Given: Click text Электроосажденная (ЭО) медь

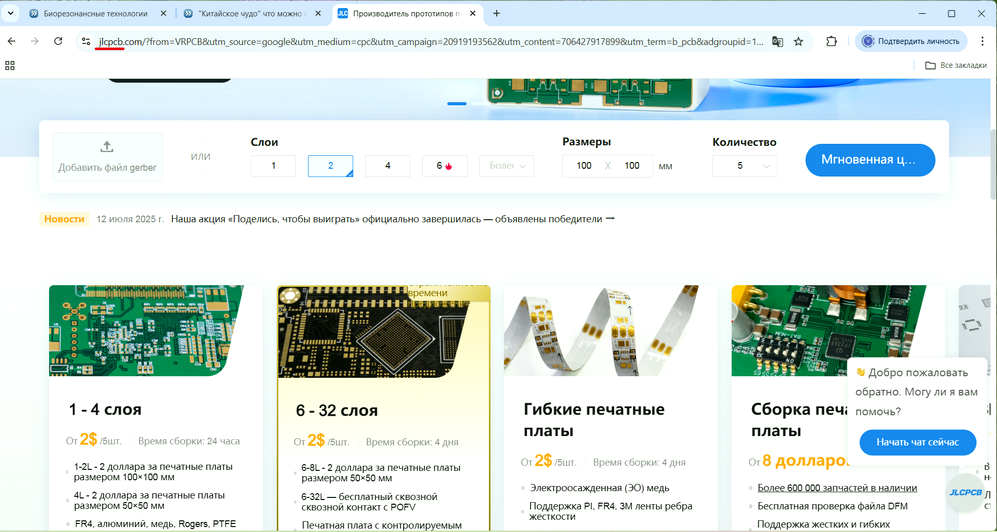Looking at the screenshot, I should (599, 488).
